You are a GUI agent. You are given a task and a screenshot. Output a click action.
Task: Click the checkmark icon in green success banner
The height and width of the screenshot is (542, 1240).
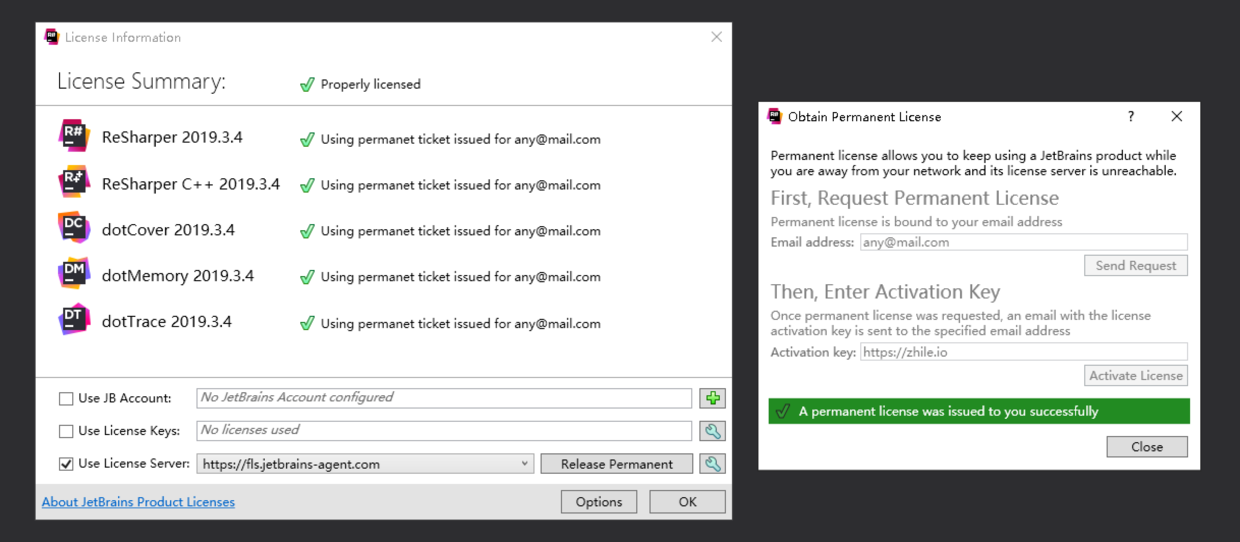point(783,411)
